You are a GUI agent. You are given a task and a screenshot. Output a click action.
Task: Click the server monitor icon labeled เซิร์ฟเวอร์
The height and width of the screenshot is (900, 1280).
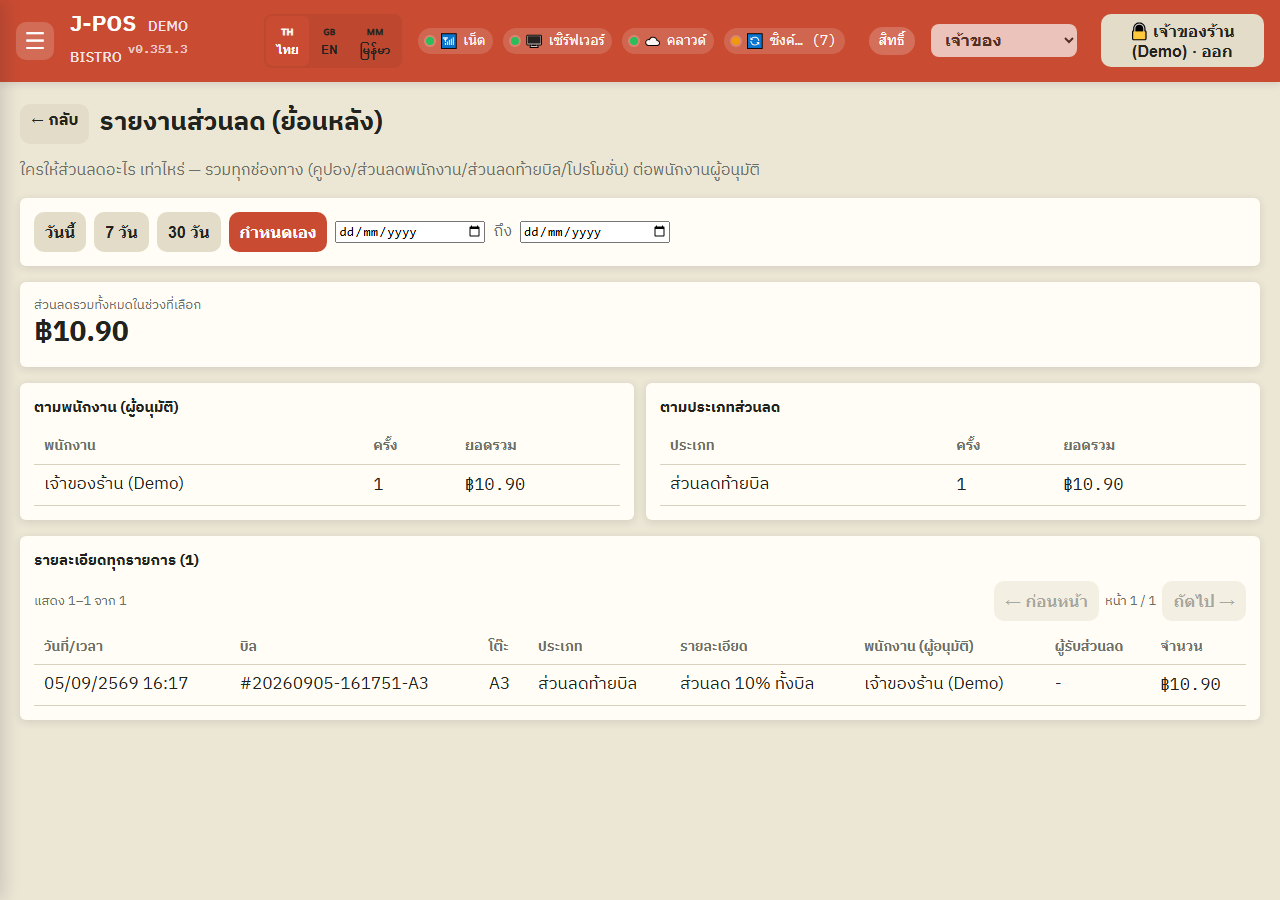534,41
